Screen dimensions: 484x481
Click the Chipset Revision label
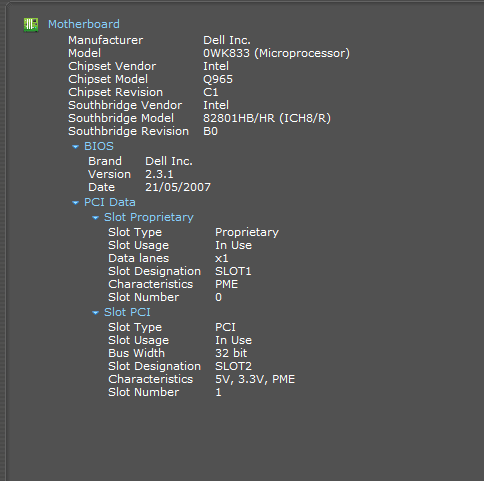point(116,92)
